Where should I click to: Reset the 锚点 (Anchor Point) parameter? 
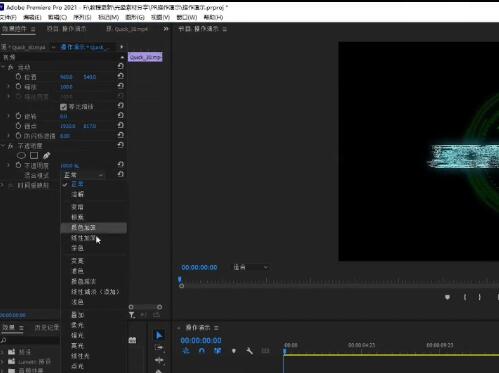pos(121,125)
